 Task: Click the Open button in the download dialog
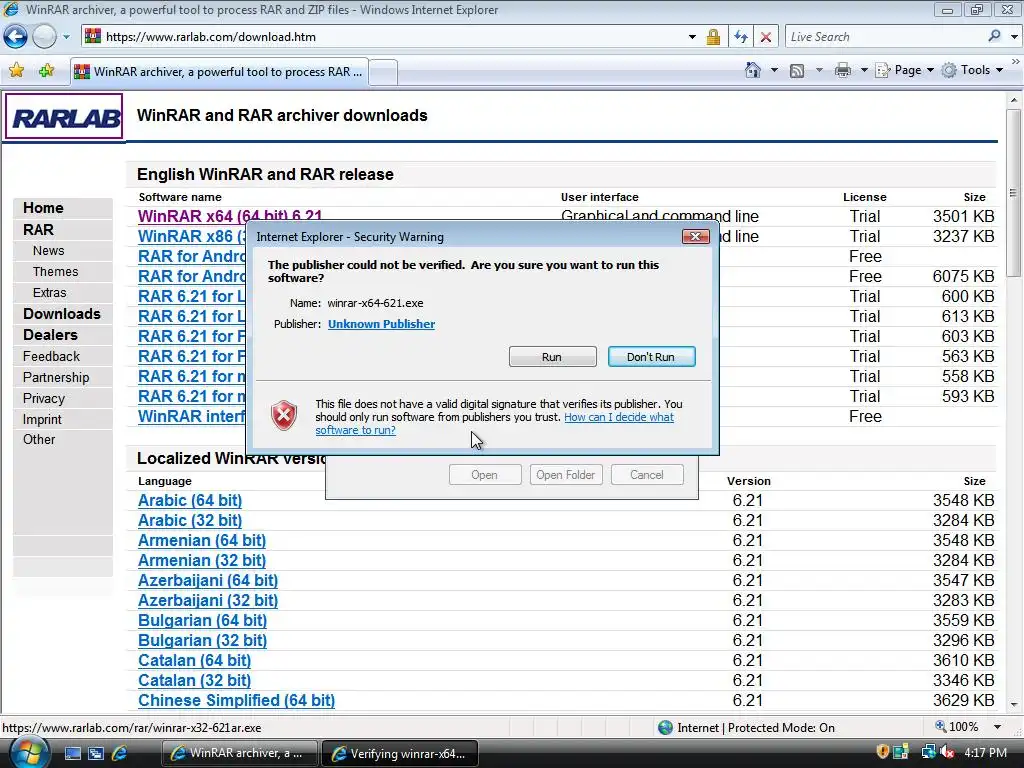(485, 475)
